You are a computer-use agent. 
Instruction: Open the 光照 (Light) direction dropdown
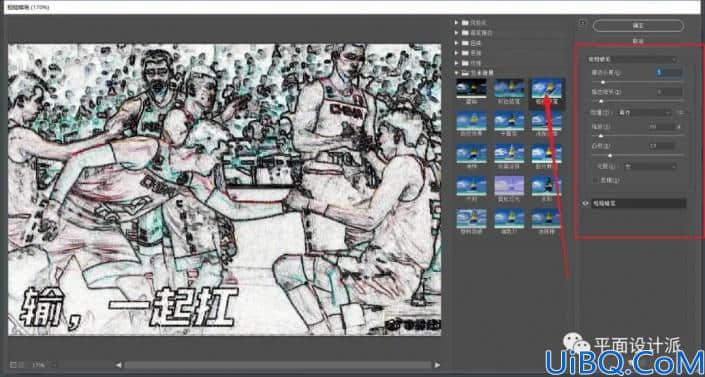point(651,166)
